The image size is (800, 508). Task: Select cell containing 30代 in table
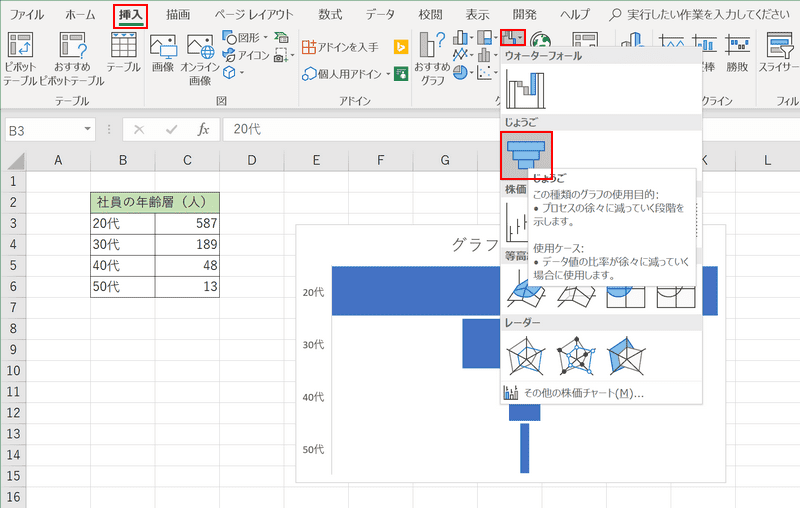[x=123, y=244]
